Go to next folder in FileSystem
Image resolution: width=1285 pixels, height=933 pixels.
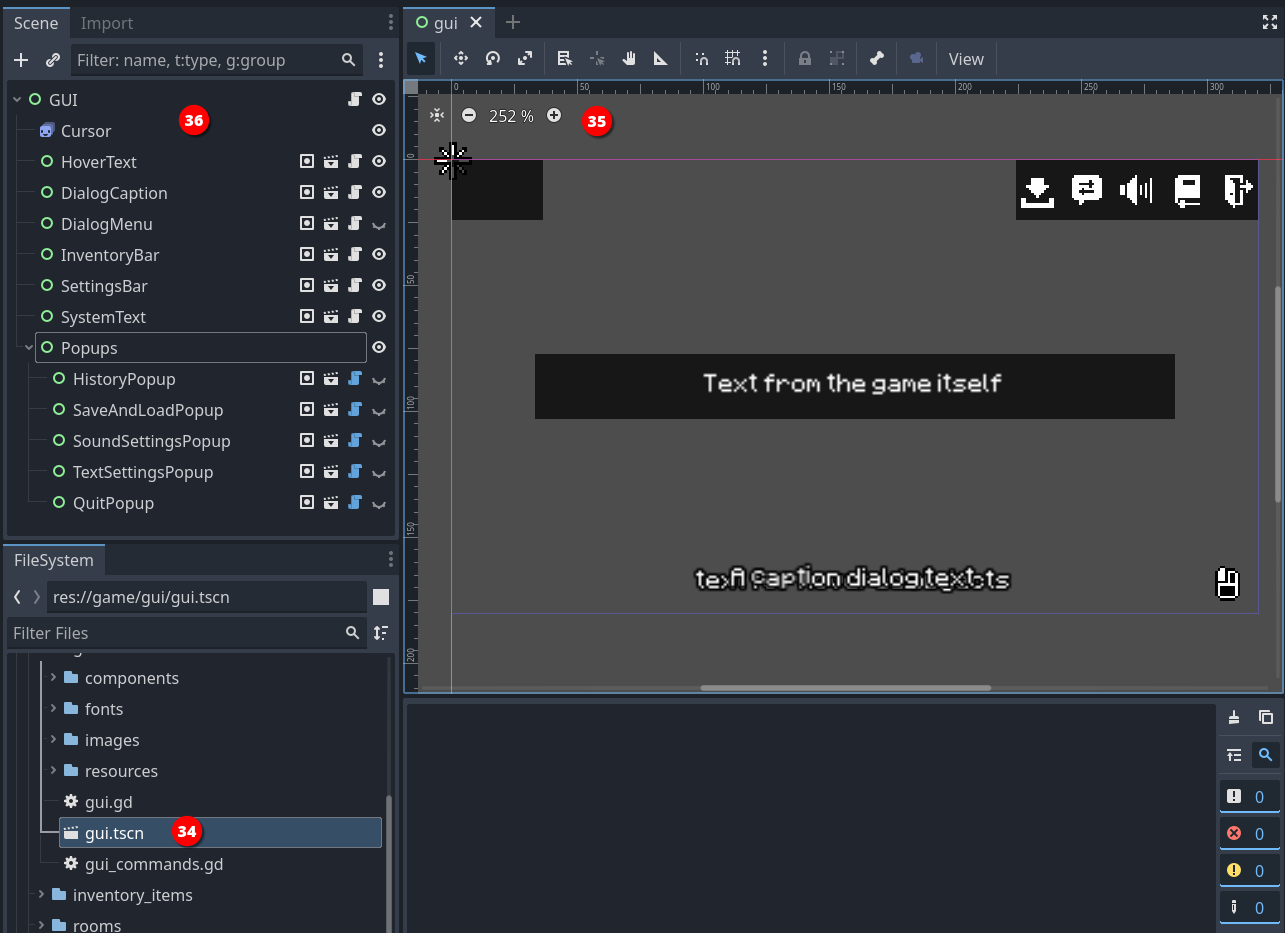pos(37,597)
